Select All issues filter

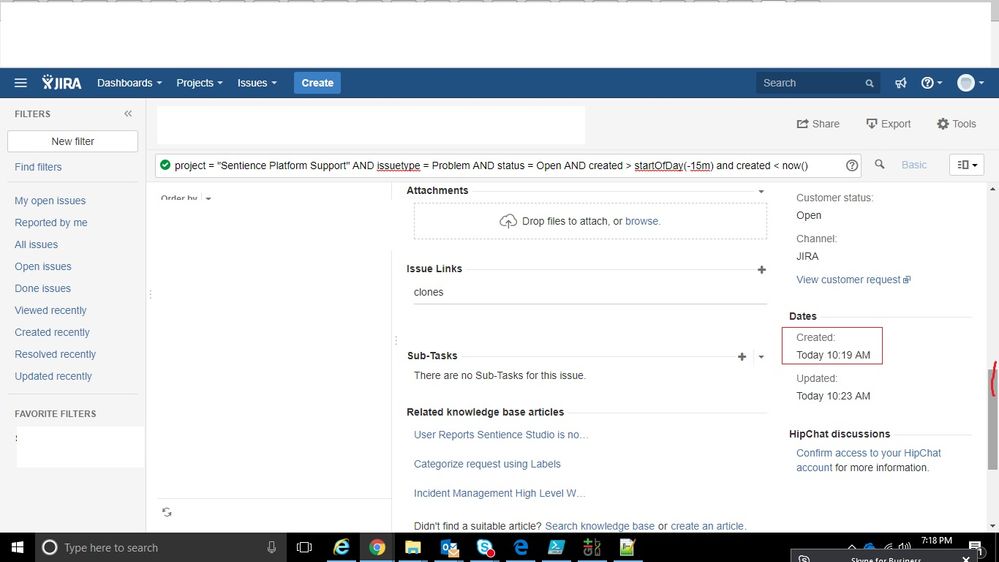tap(36, 245)
